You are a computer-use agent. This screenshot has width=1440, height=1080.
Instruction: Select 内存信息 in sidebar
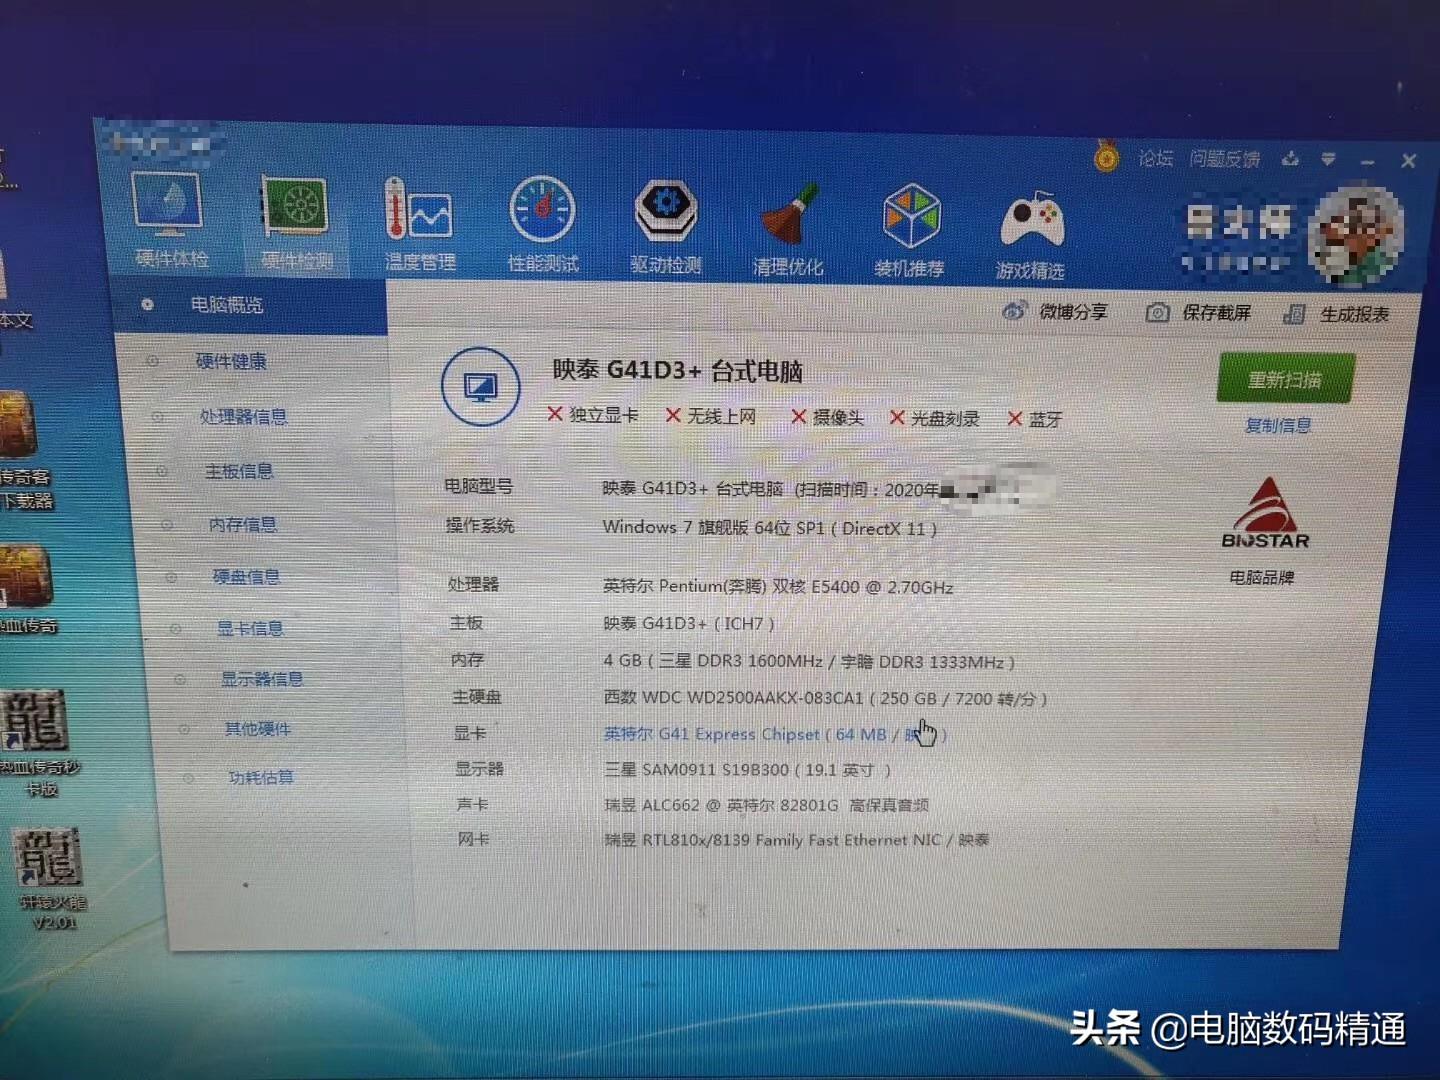(x=242, y=523)
